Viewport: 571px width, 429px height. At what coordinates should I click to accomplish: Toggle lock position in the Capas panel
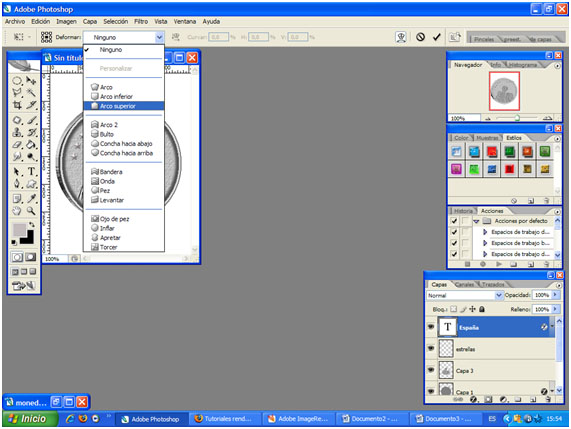[472, 309]
